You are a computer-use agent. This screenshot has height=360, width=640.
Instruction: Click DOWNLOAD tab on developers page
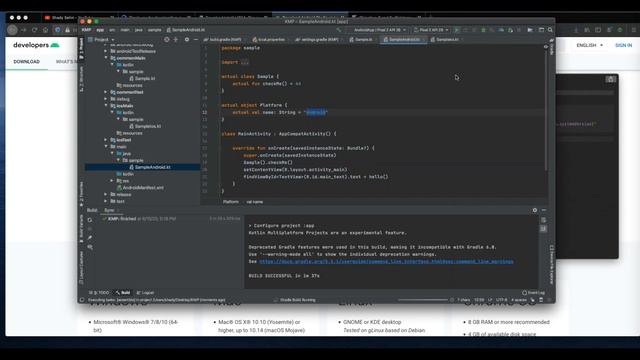coord(27,62)
